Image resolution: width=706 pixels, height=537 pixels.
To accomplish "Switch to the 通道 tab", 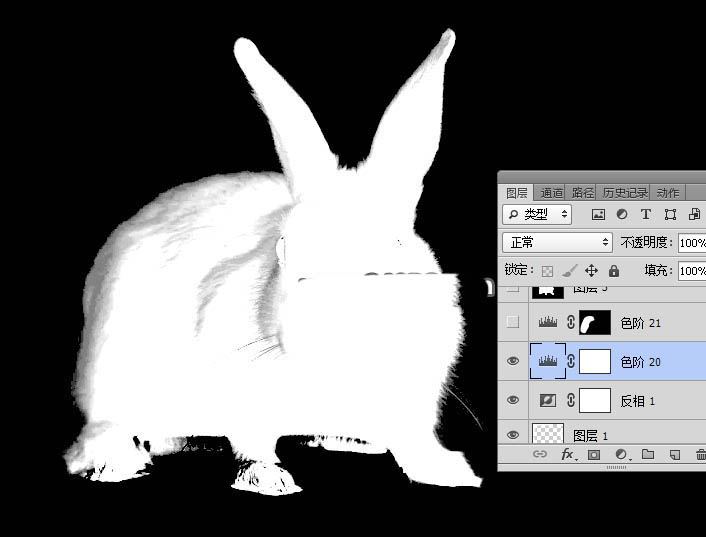I will (551, 192).
